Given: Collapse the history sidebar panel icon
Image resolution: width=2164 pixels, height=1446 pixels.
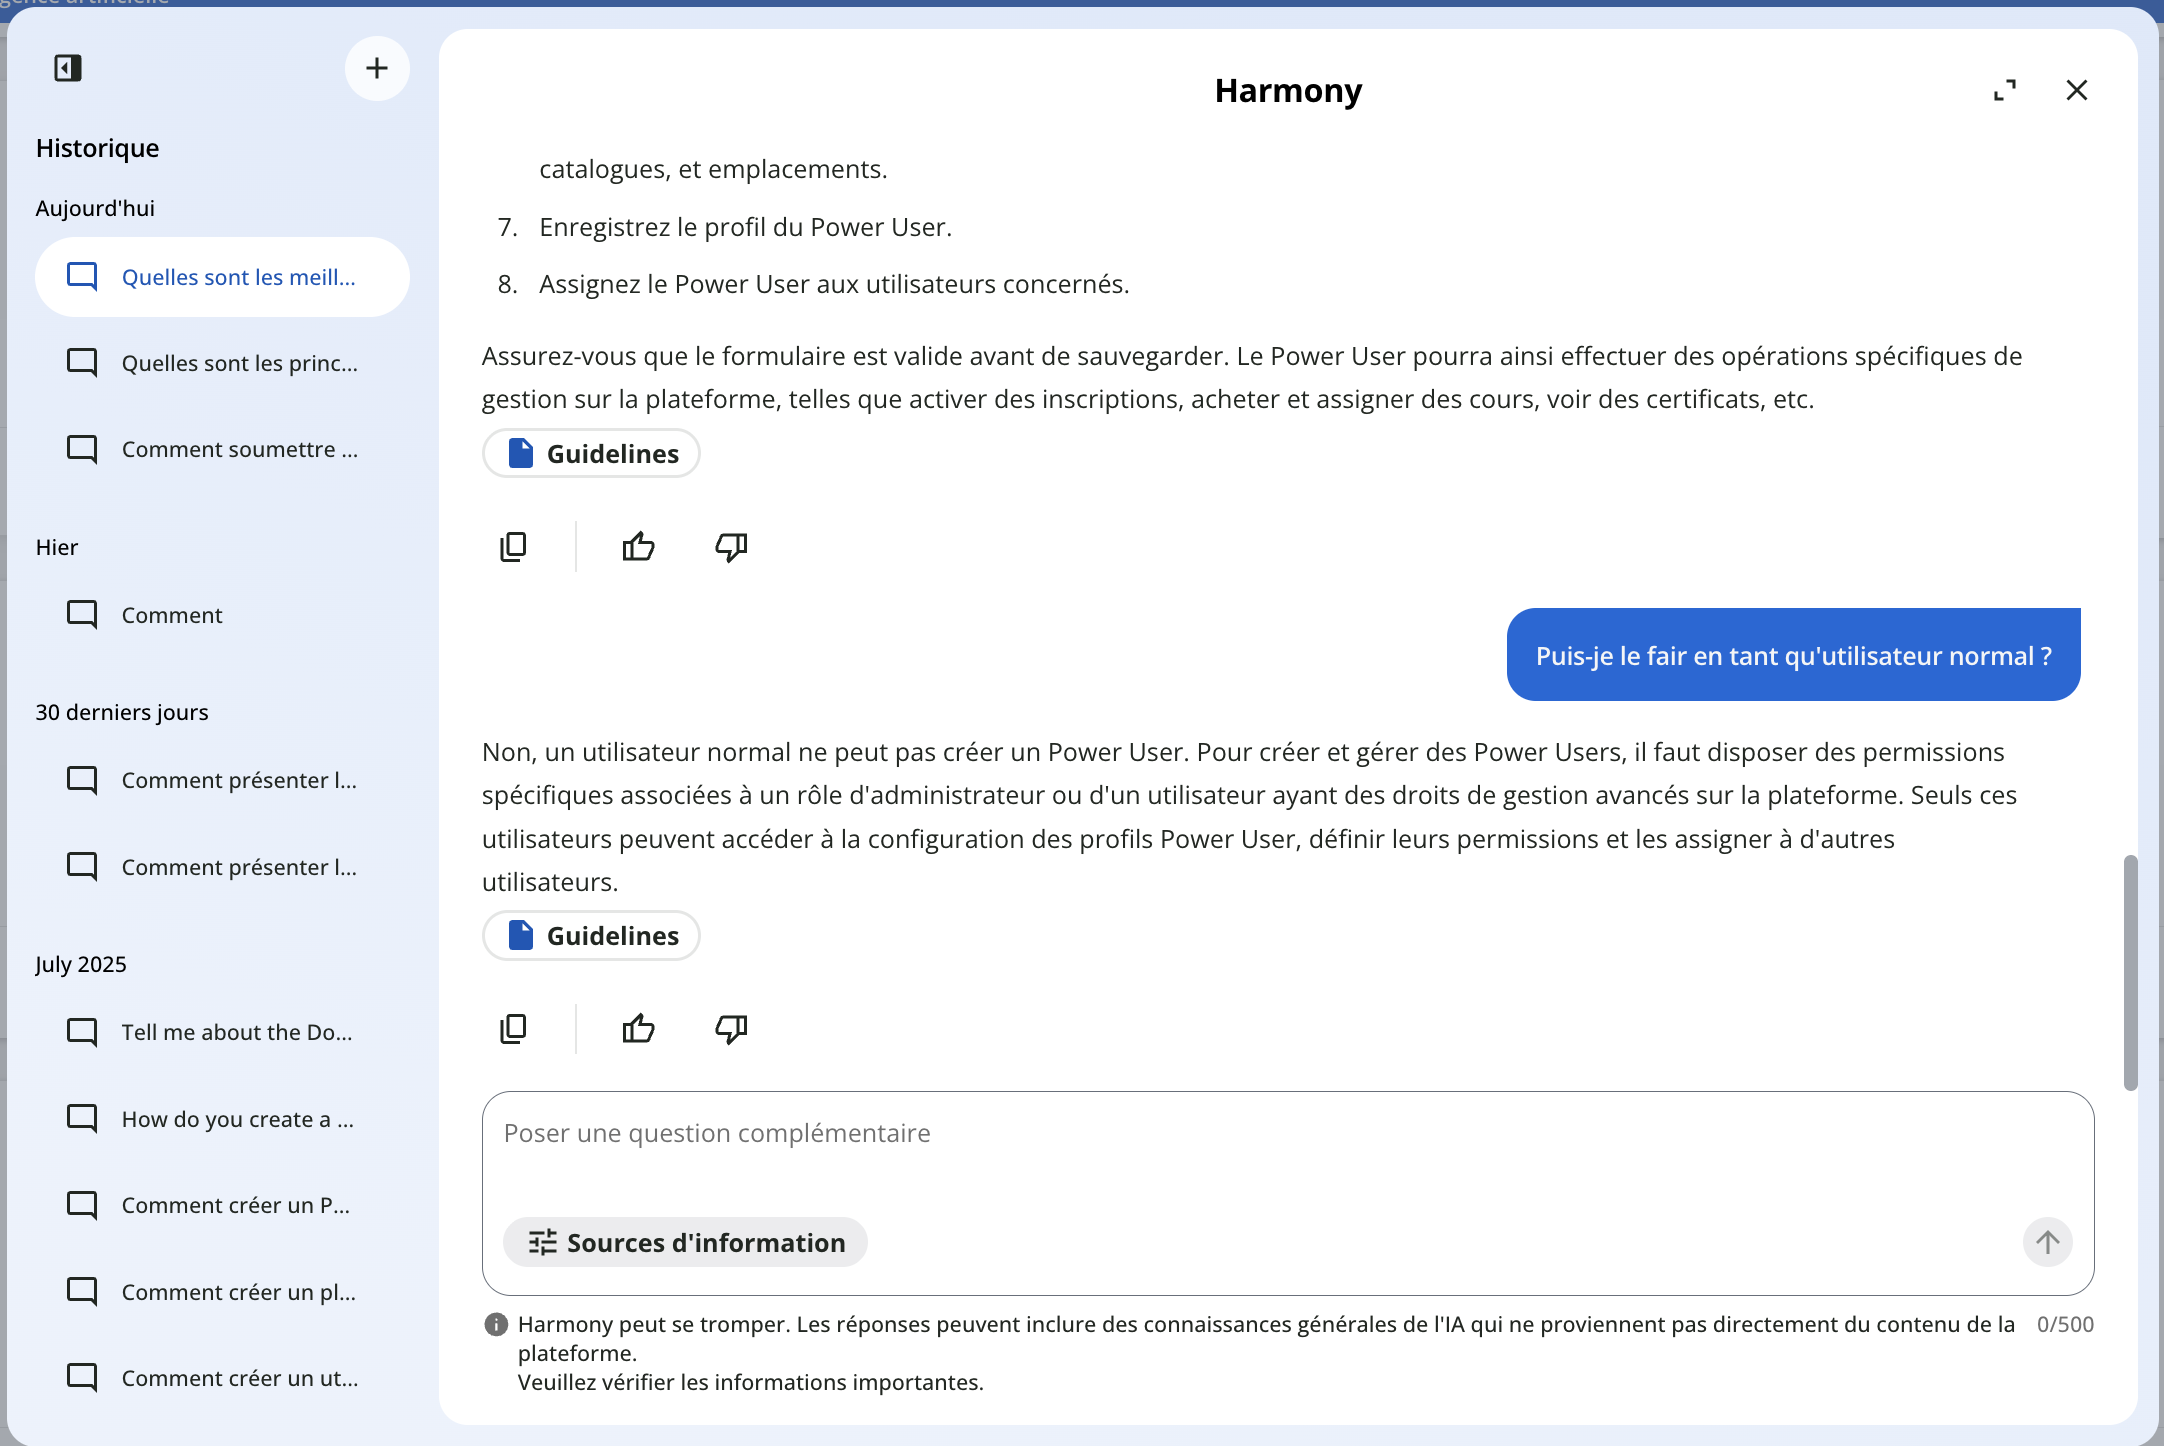Looking at the screenshot, I should click(x=67, y=68).
